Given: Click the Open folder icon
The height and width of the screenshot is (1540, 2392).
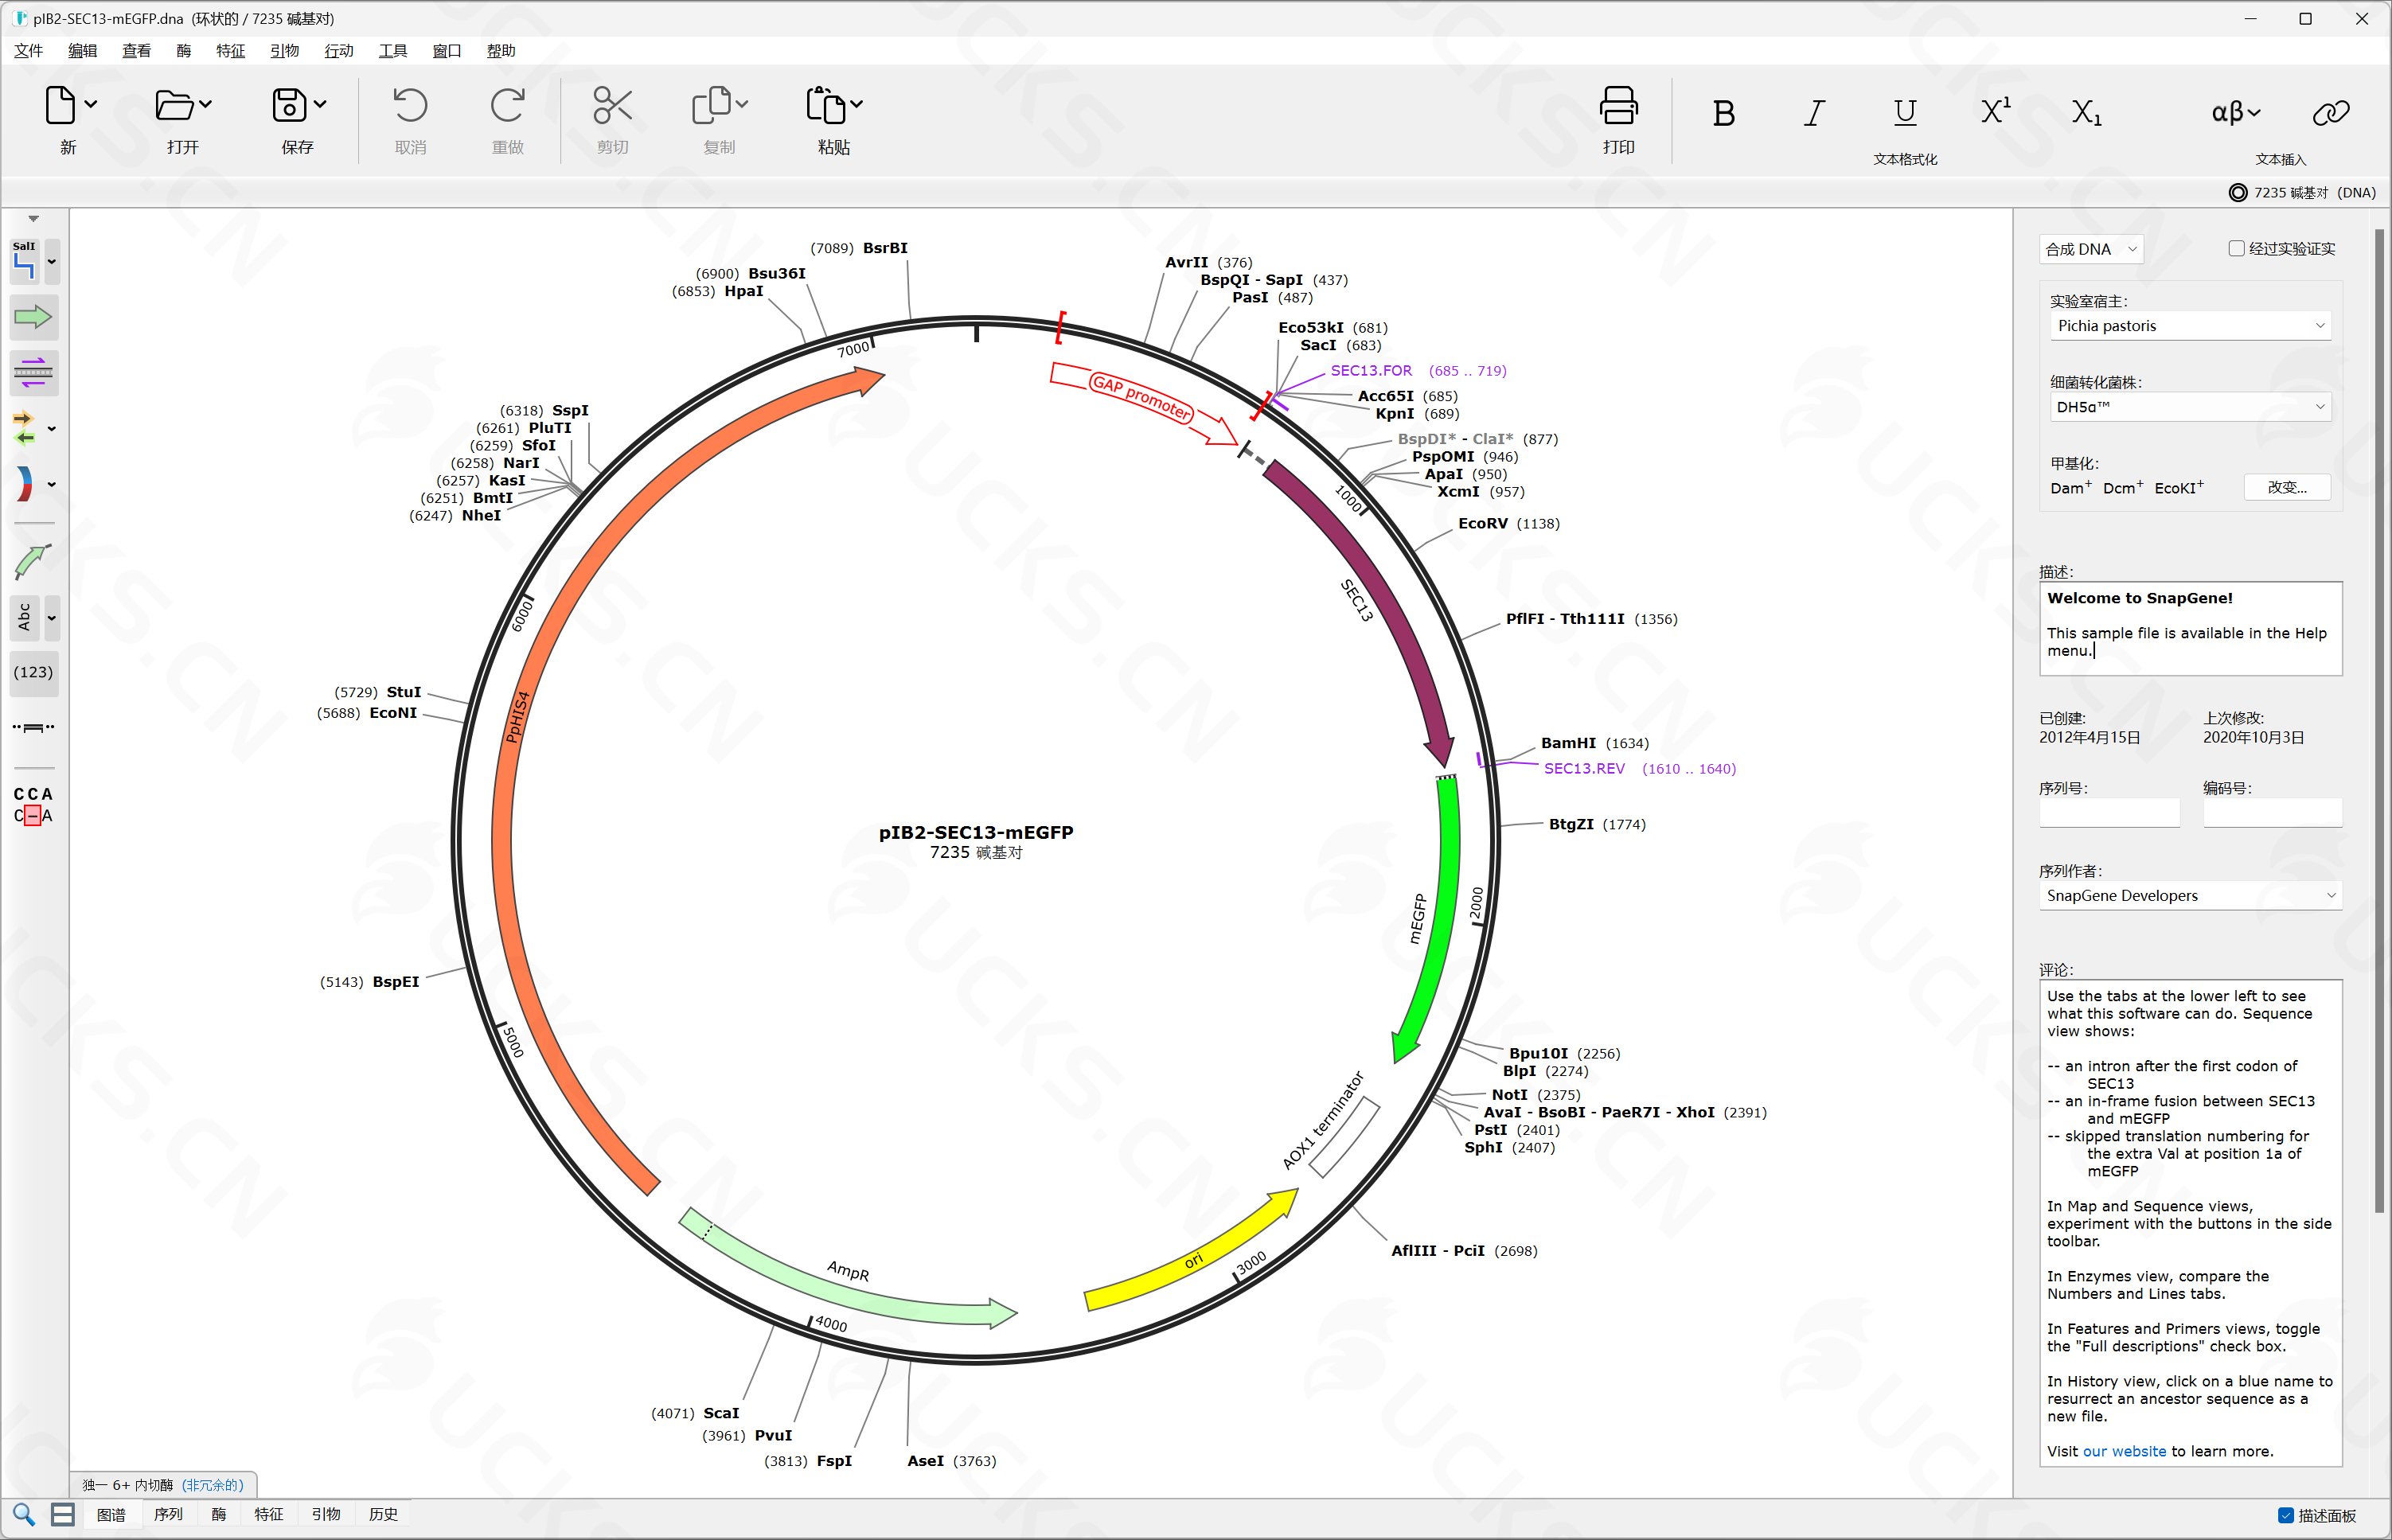Looking at the screenshot, I should (x=175, y=105).
